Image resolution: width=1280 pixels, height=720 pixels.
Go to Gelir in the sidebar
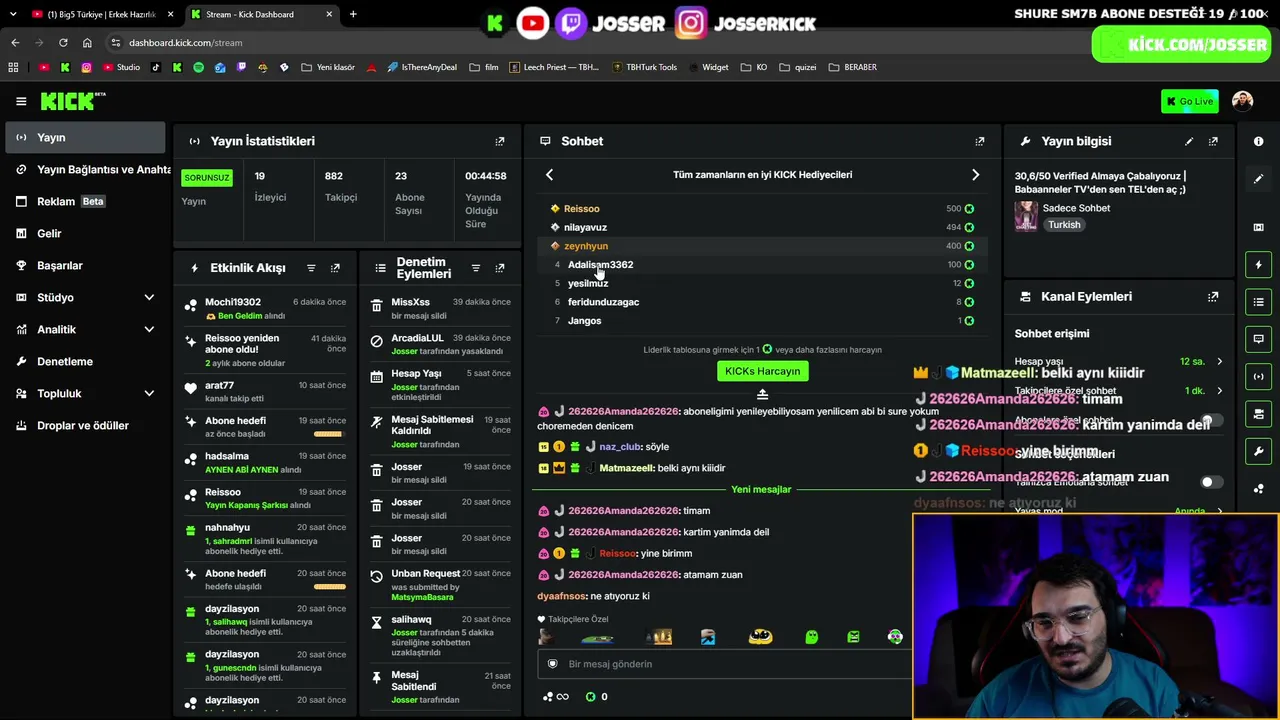click(x=85, y=233)
